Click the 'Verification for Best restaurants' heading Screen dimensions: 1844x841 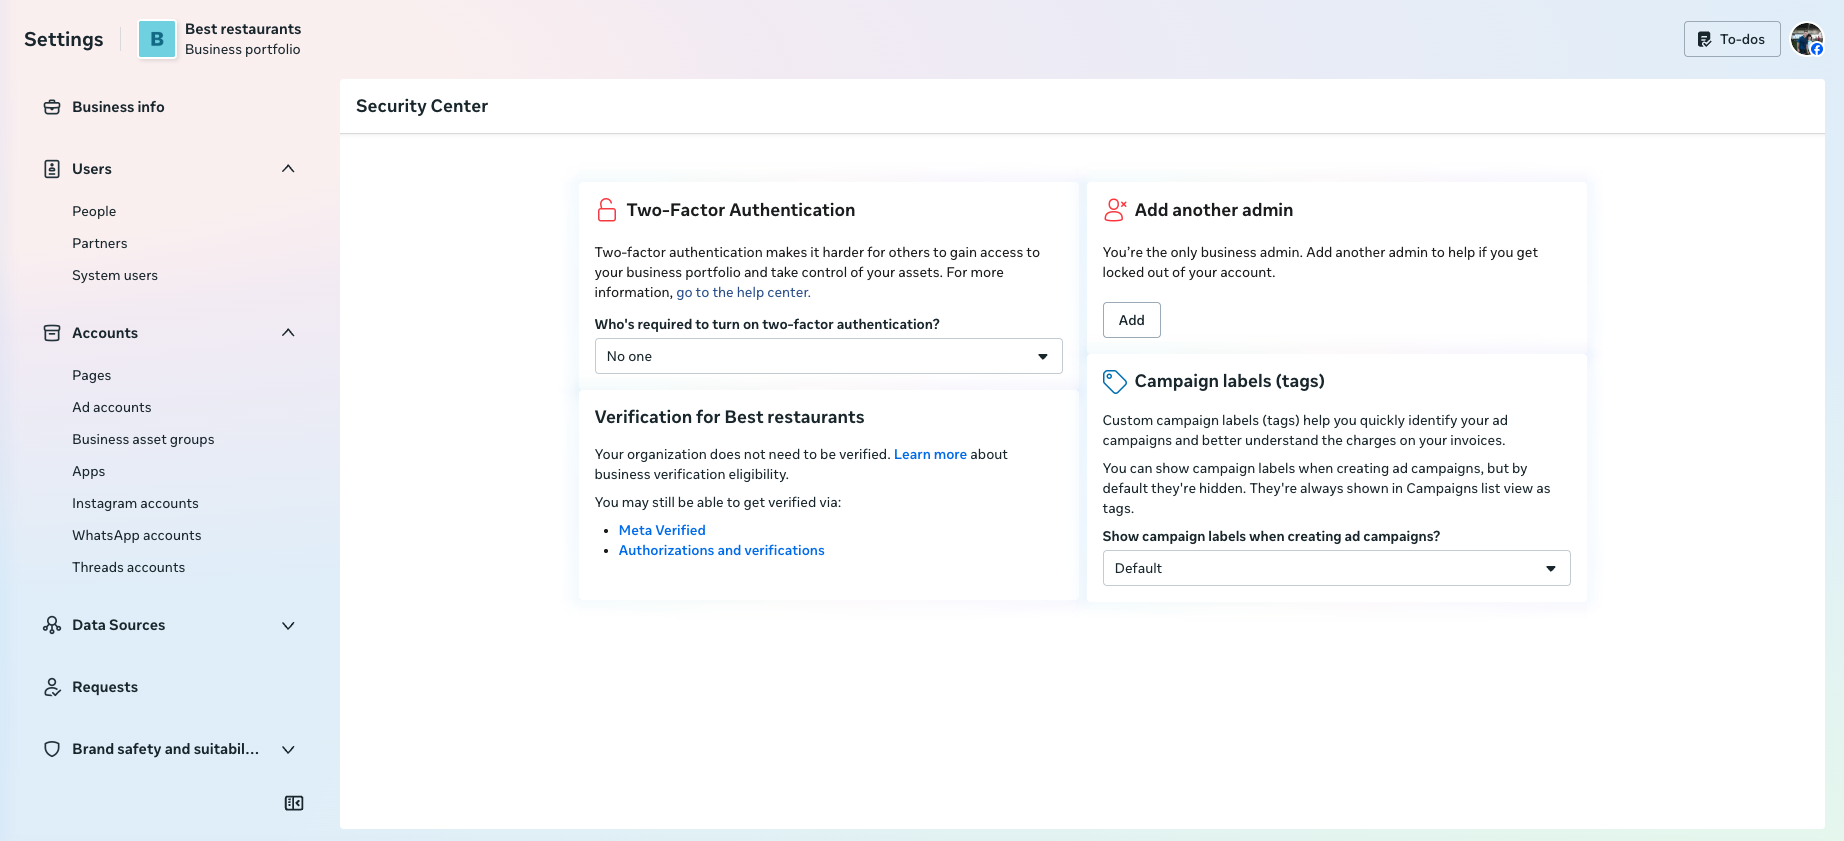[729, 417]
